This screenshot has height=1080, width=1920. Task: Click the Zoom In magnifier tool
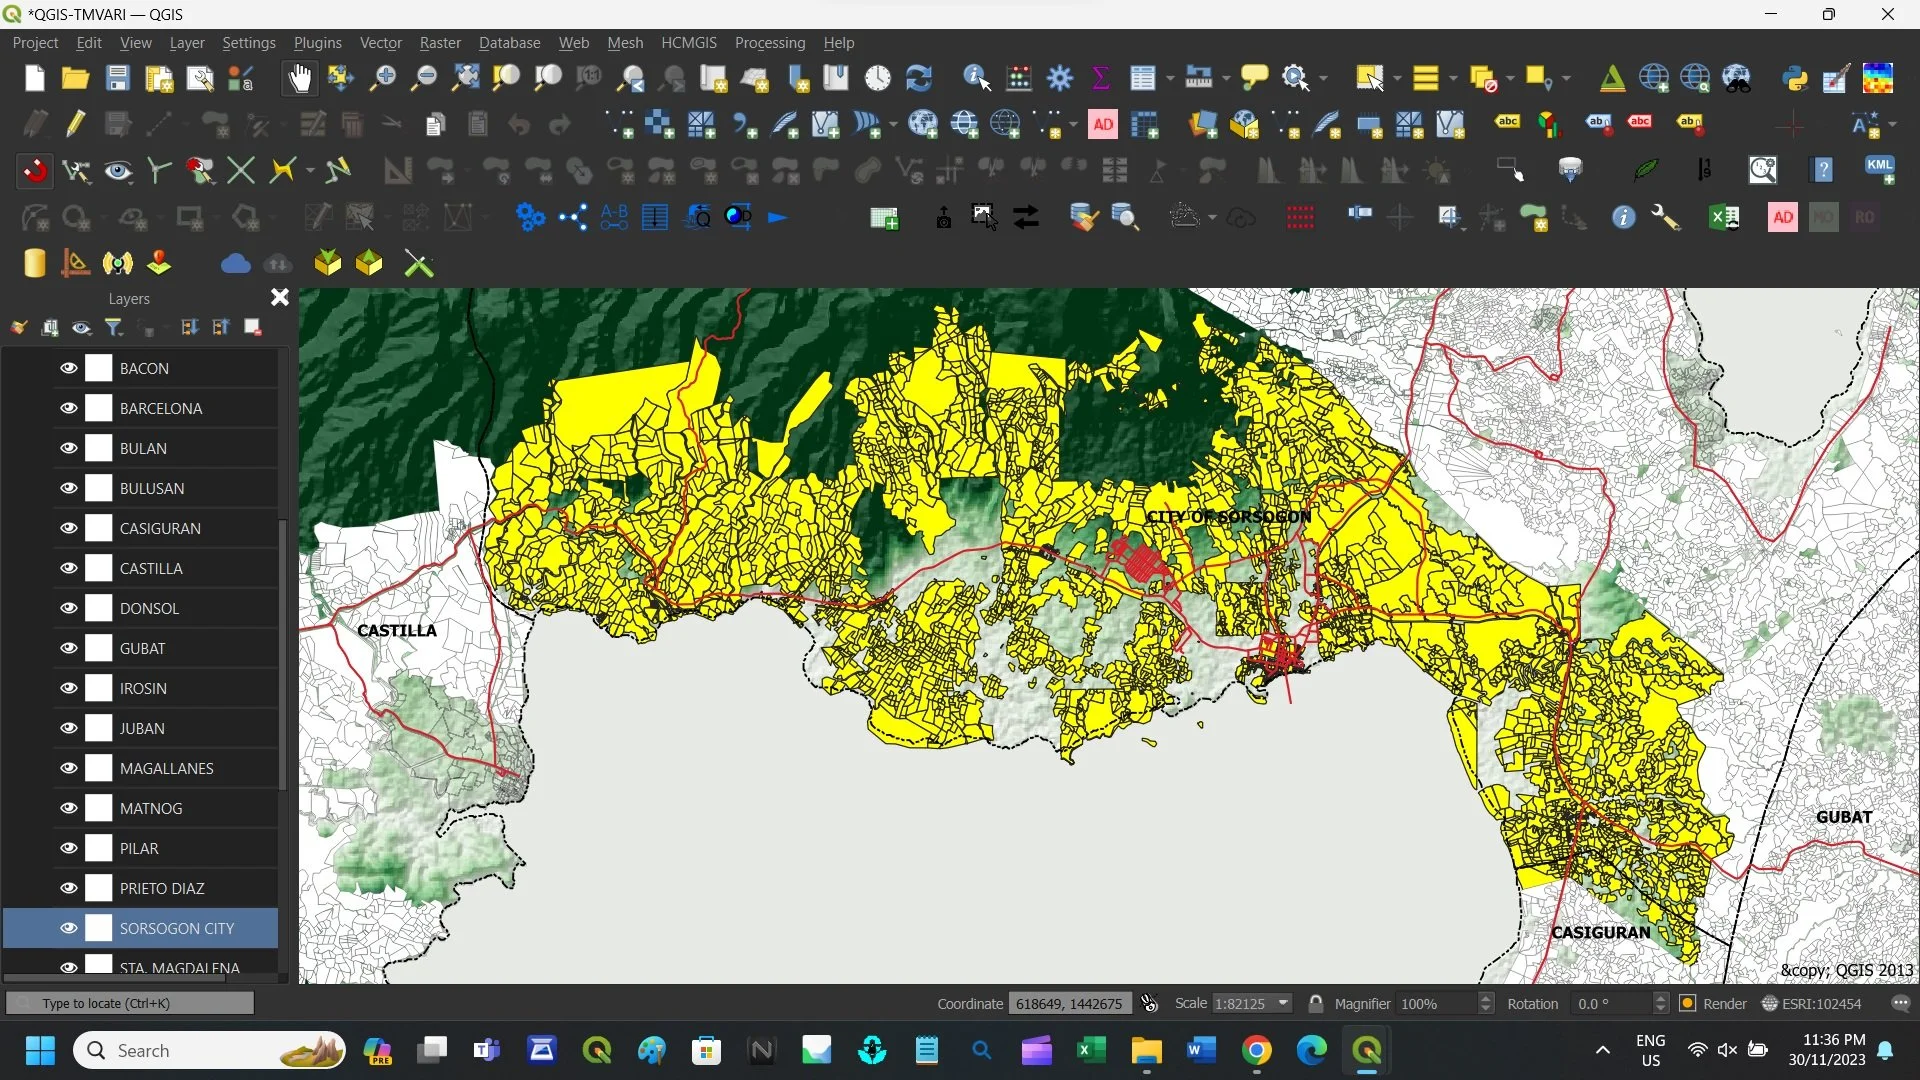click(382, 78)
